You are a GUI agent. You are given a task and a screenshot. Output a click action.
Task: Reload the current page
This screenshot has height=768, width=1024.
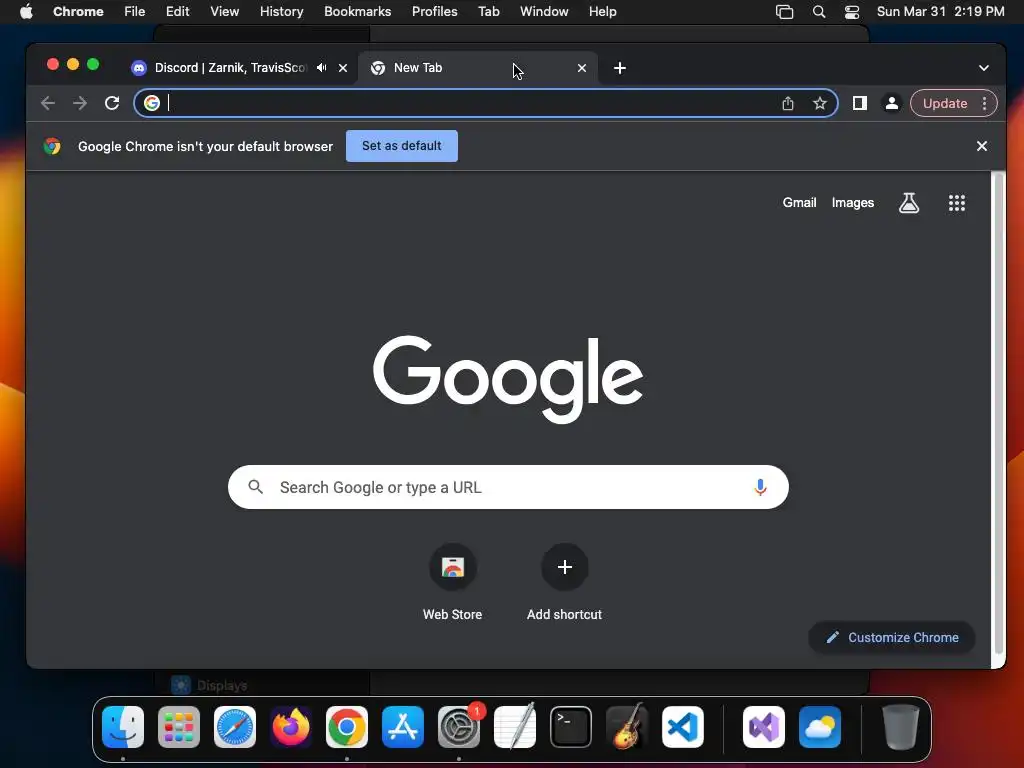[112, 103]
